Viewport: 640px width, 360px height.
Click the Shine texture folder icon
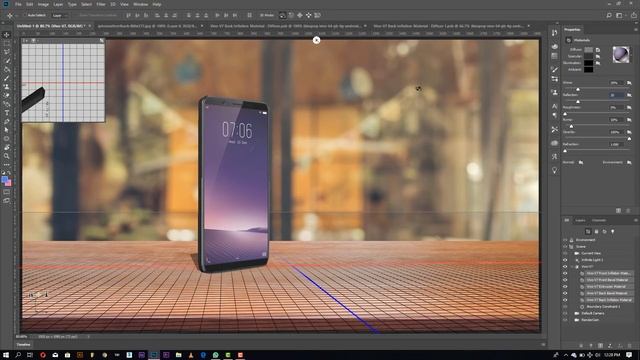(x=629, y=83)
